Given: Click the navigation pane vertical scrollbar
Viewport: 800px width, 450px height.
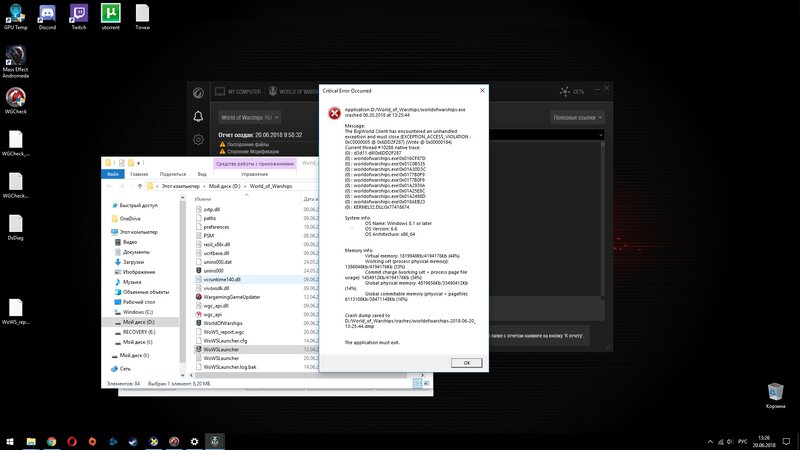Looking at the screenshot, I should pyautogui.click(x=183, y=286).
